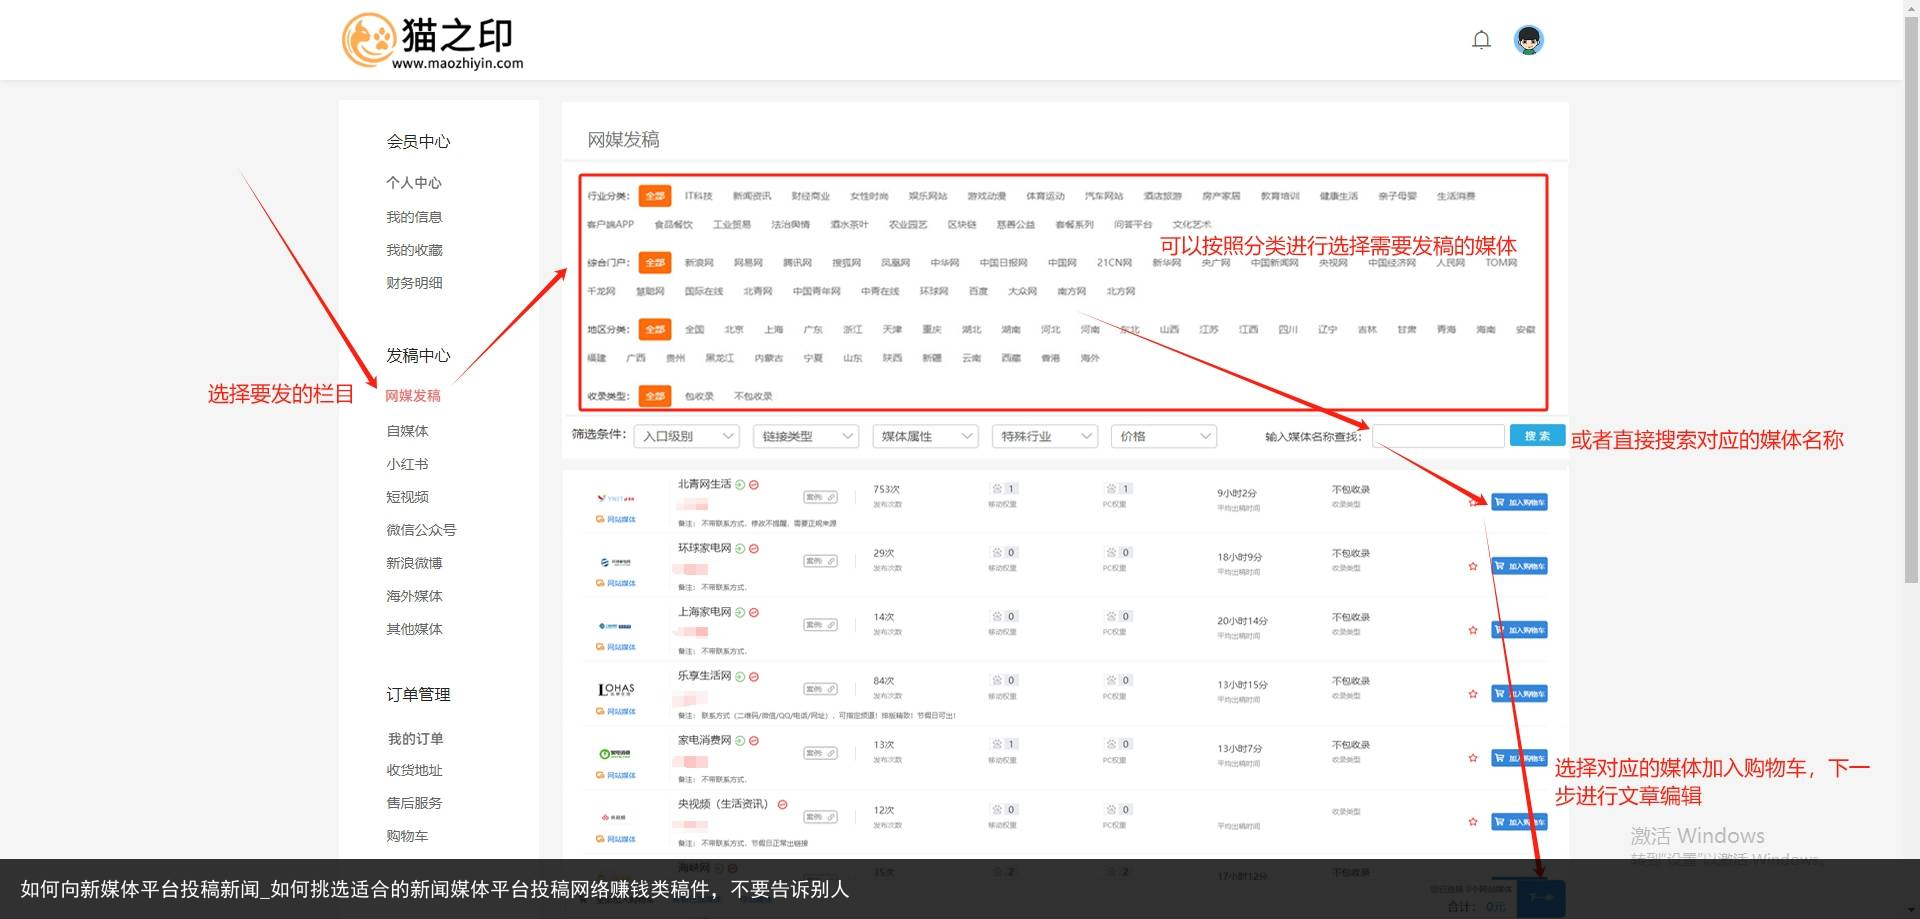The image size is (1920, 919).
Task: Click red circle icon beside 央视频 (生活资讯)
Action: tap(782, 805)
